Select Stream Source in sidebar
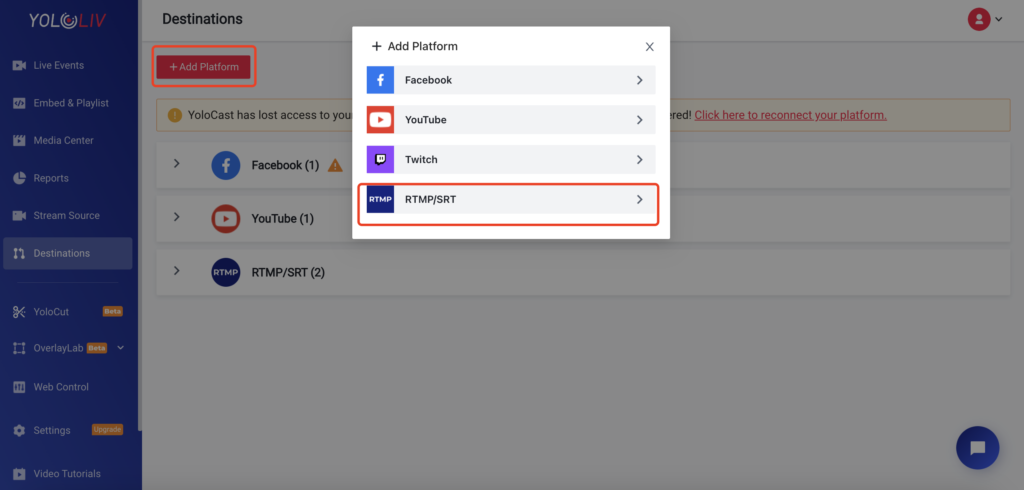1024x490 pixels. coord(68,216)
